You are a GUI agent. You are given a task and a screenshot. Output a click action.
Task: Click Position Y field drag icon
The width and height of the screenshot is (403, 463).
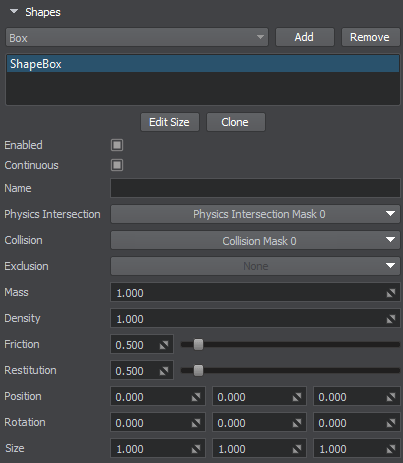click(x=297, y=397)
